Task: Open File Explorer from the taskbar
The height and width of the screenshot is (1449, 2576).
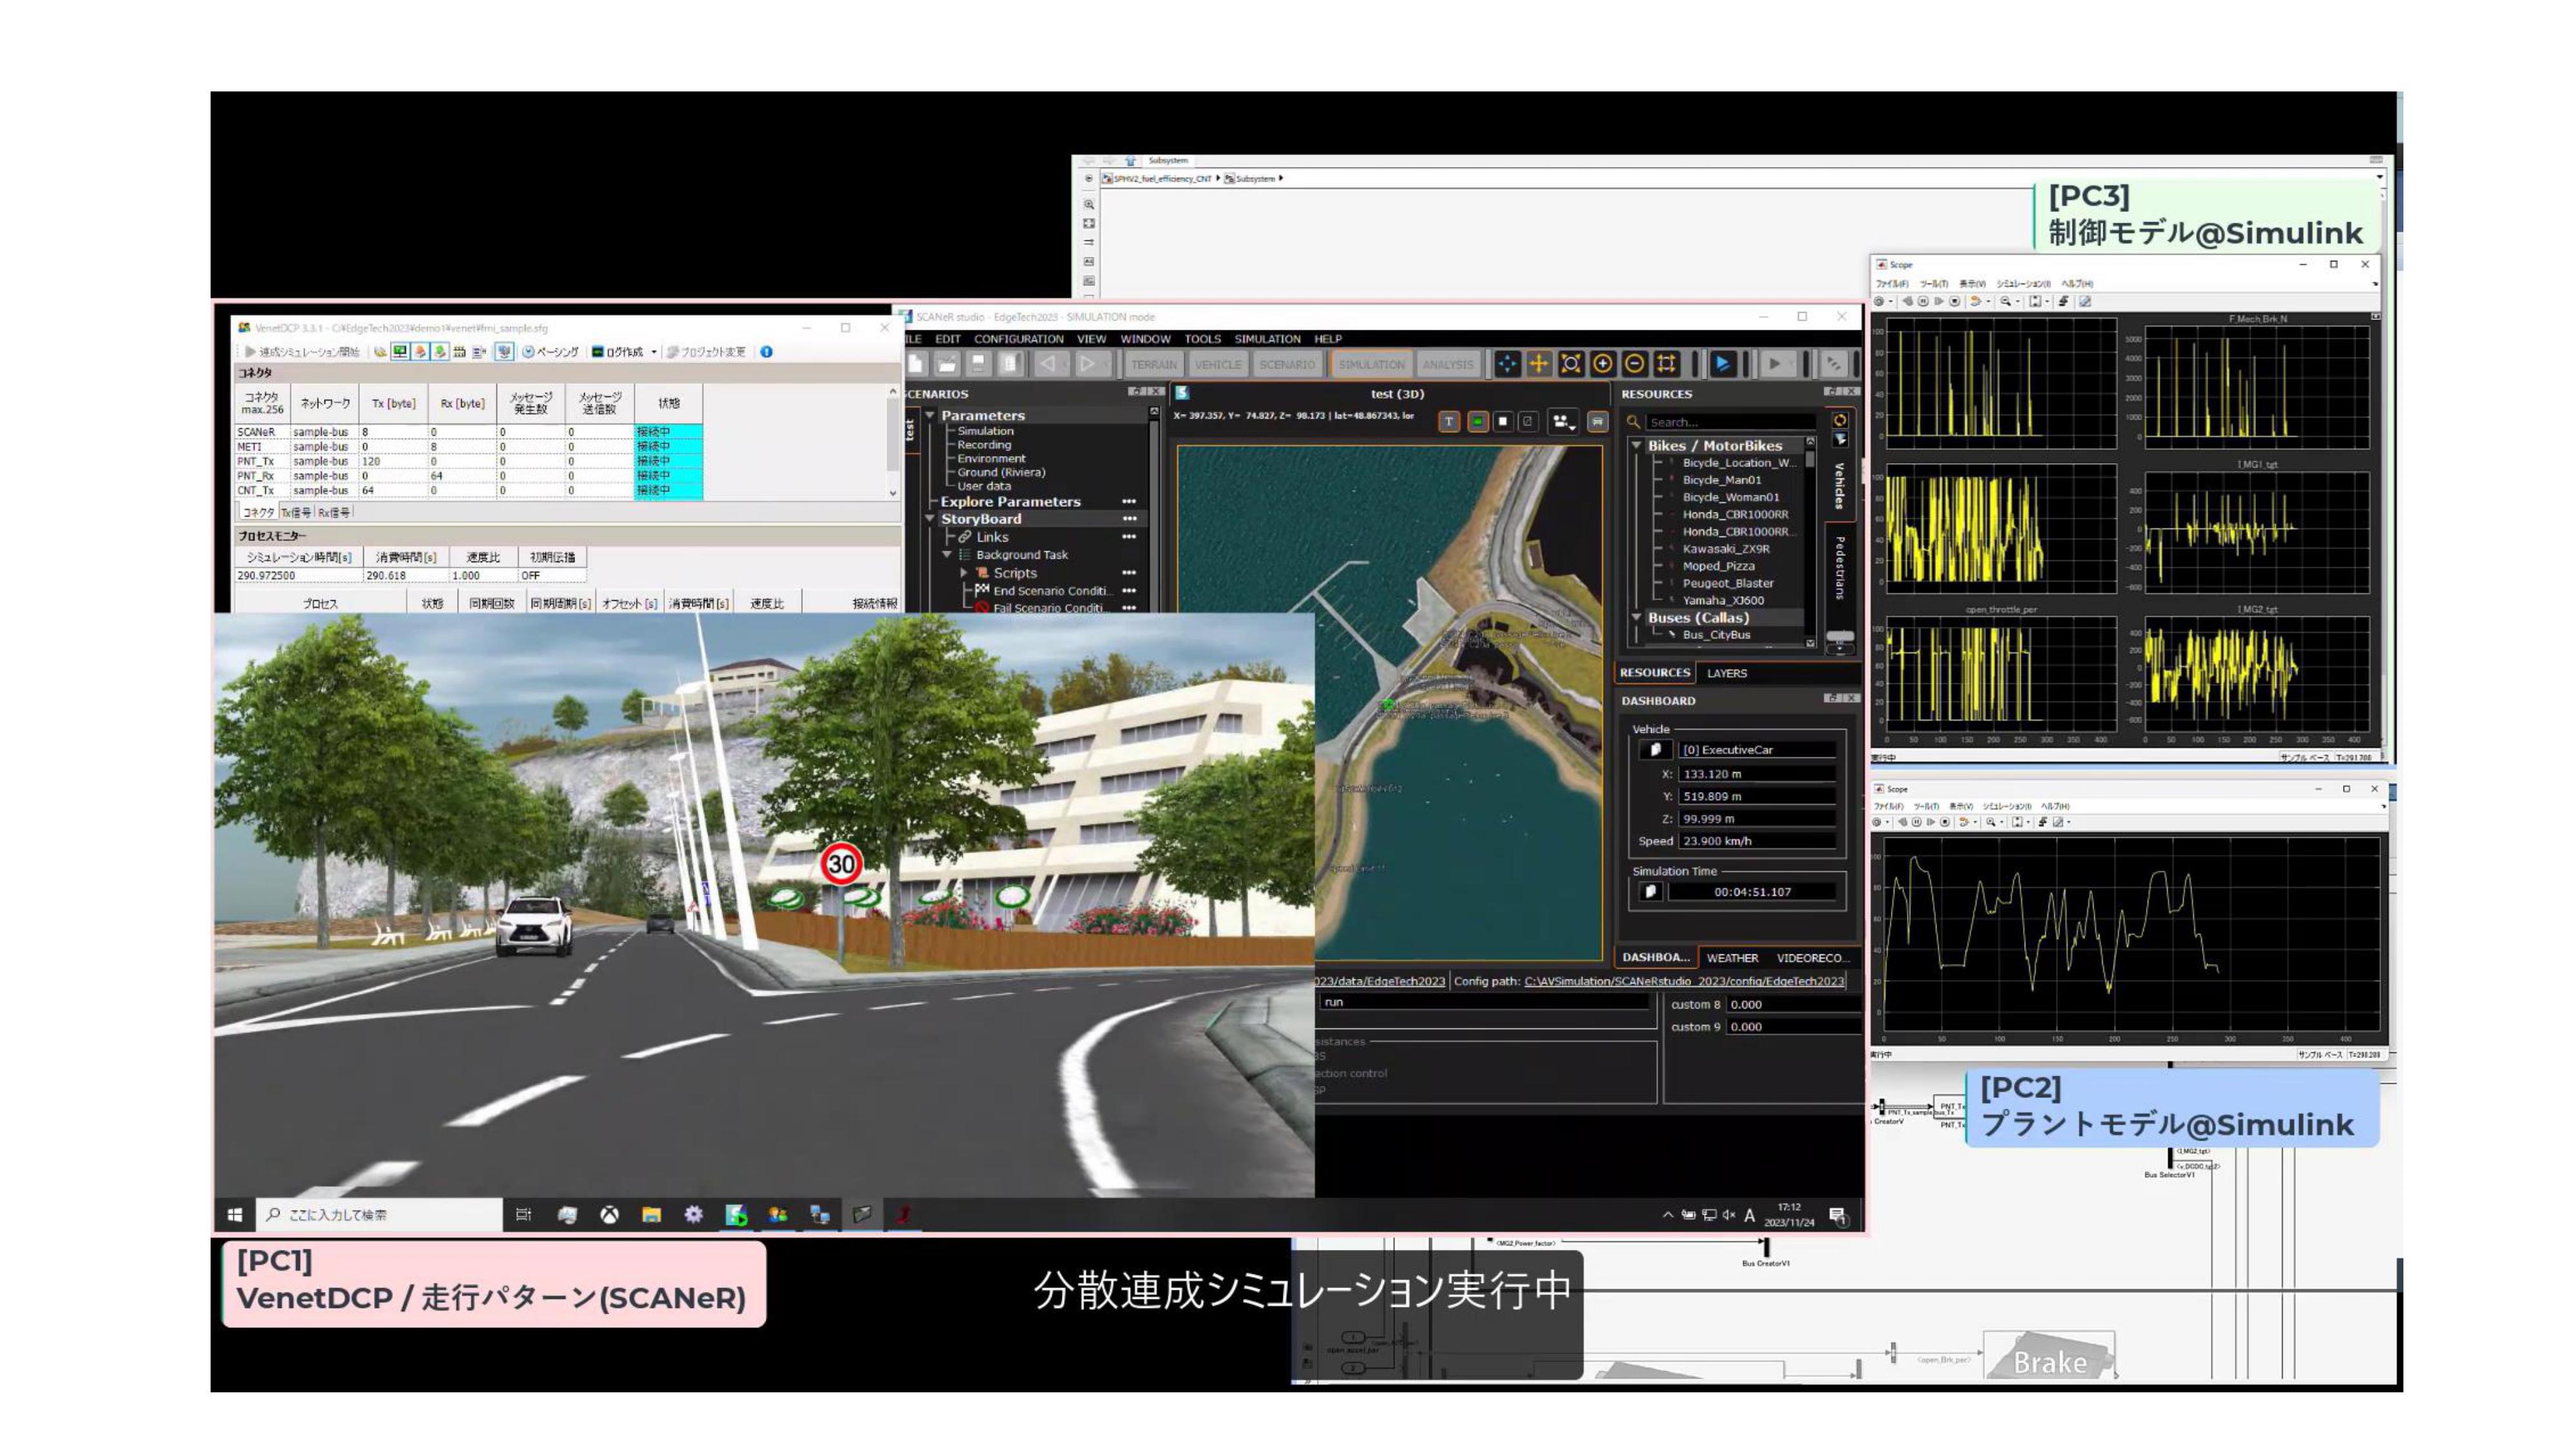Action: point(651,1215)
